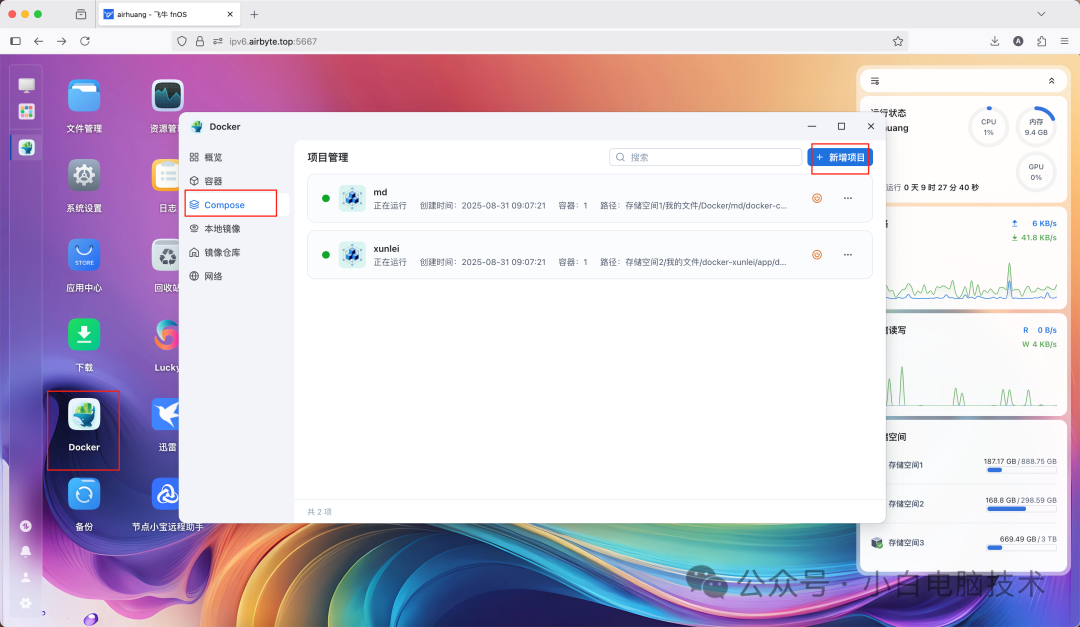Open the user account icon in fnOS sidebar
Viewport: 1080px width, 627px height.
click(25, 577)
